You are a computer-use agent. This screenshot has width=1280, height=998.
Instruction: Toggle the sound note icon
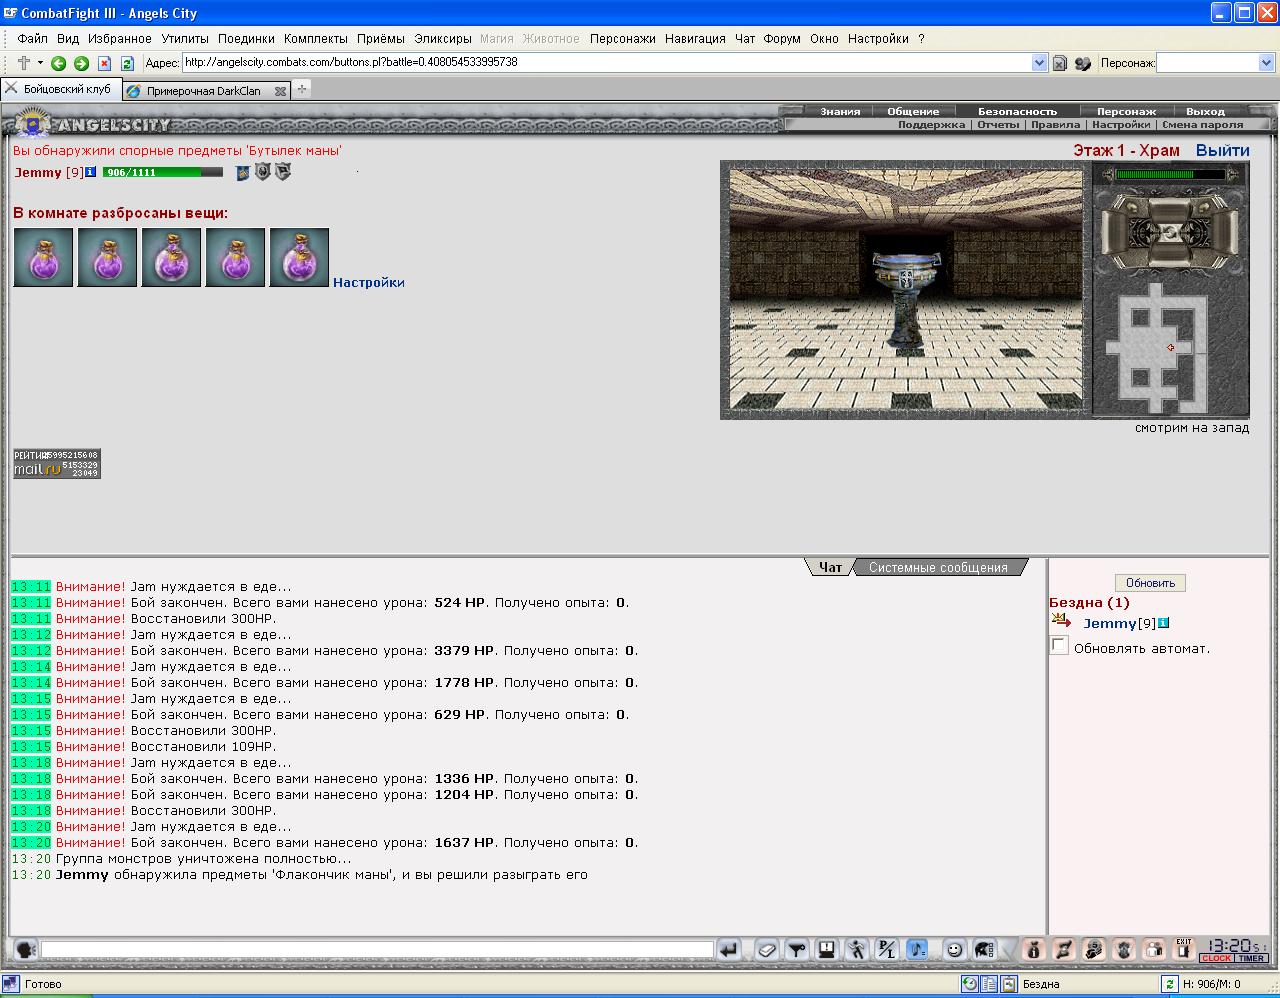(x=917, y=949)
